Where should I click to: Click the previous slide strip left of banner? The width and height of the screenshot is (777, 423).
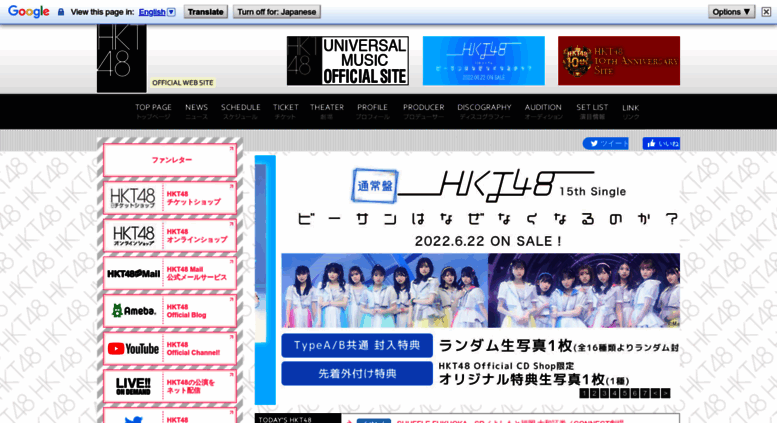pyautogui.click(x=265, y=280)
